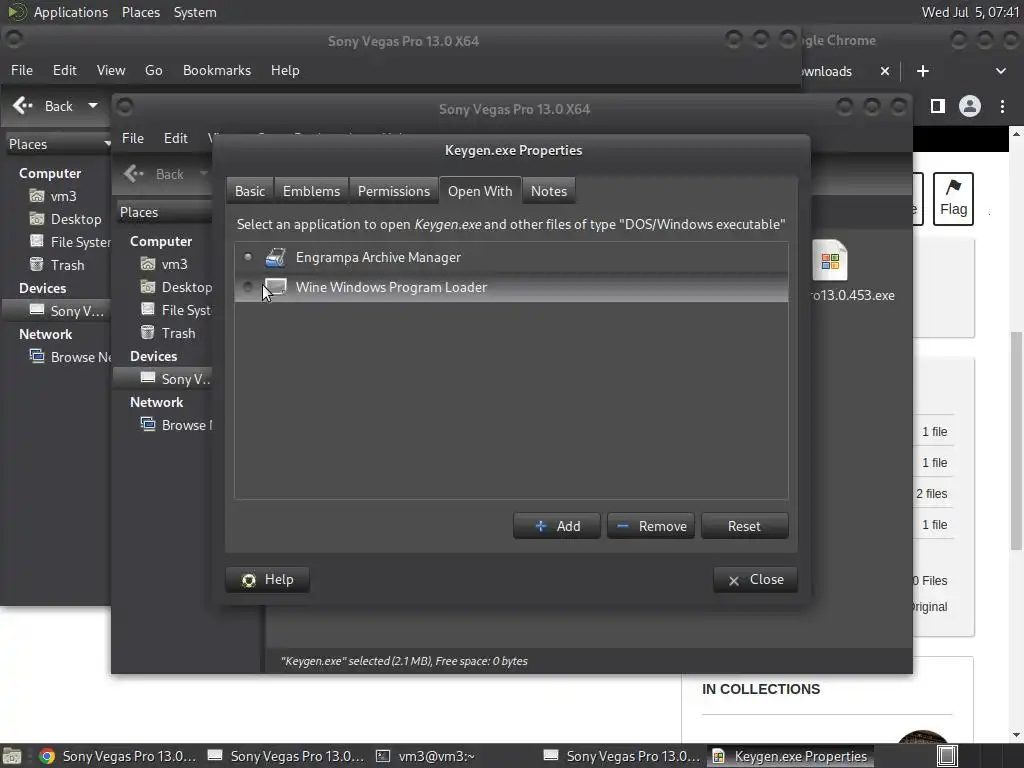
Task: Switch to Keygen.exe Properties taskbar entry
Action: pyautogui.click(x=790, y=756)
